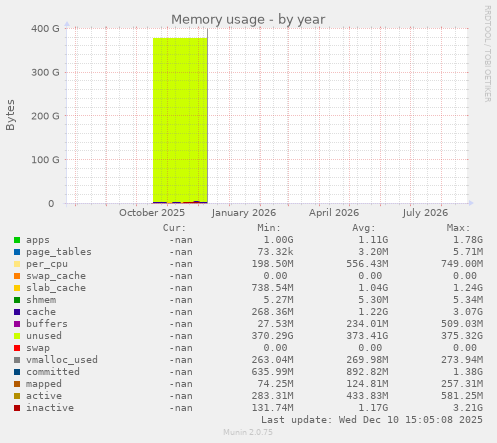Click the unused lime legend swatch
The width and height of the screenshot is (497, 443).
(x=17, y=336)
